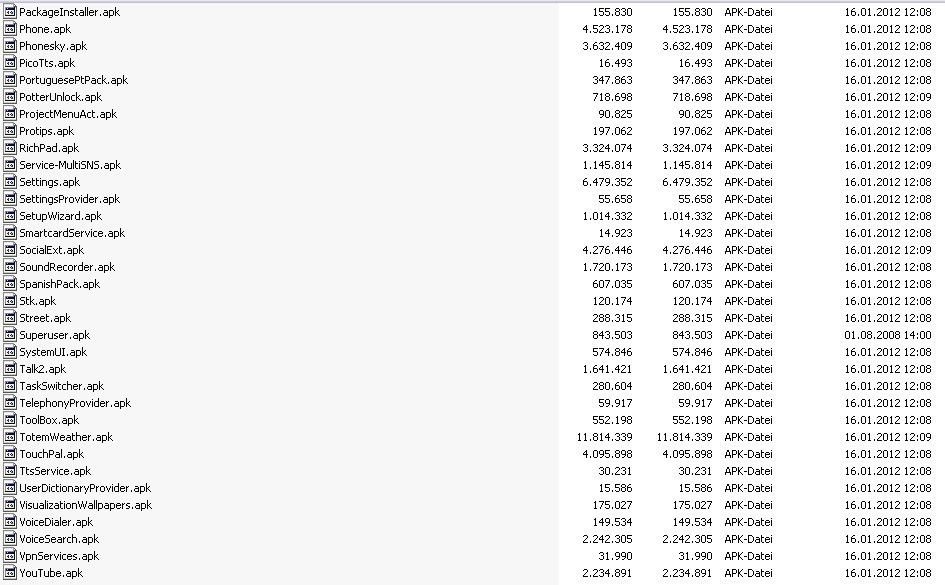Select the file name SystemUI.apk
This screenshot has height=585, width=945.
click(53, 352)
